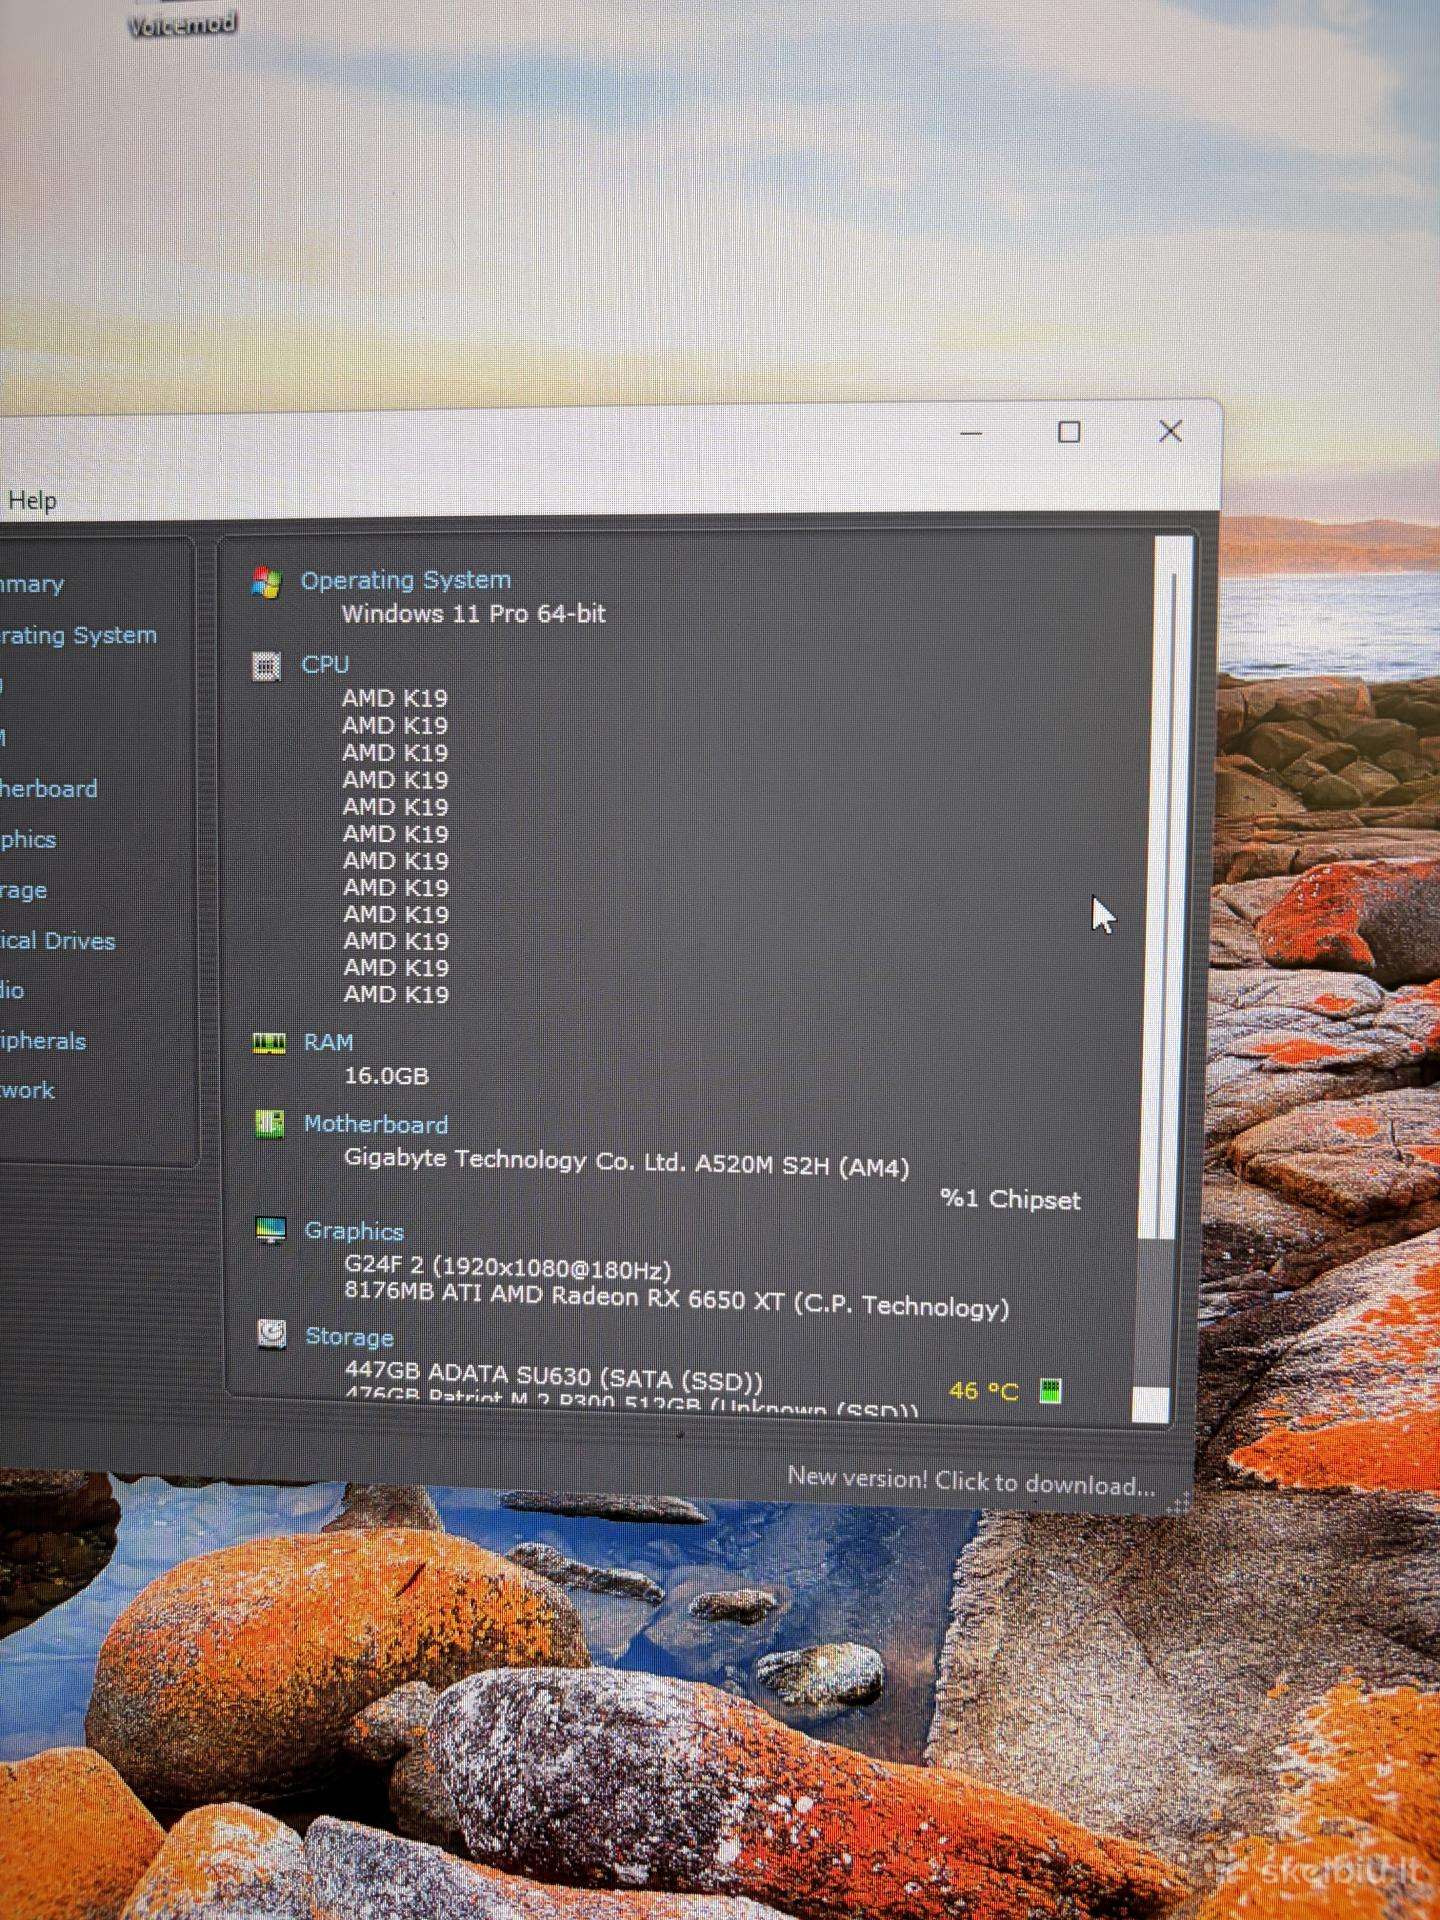Image resolution: width=1440 pixels, height=1920 pixels.
Task: Open the CPU section heading
Action: pos(325,665)
